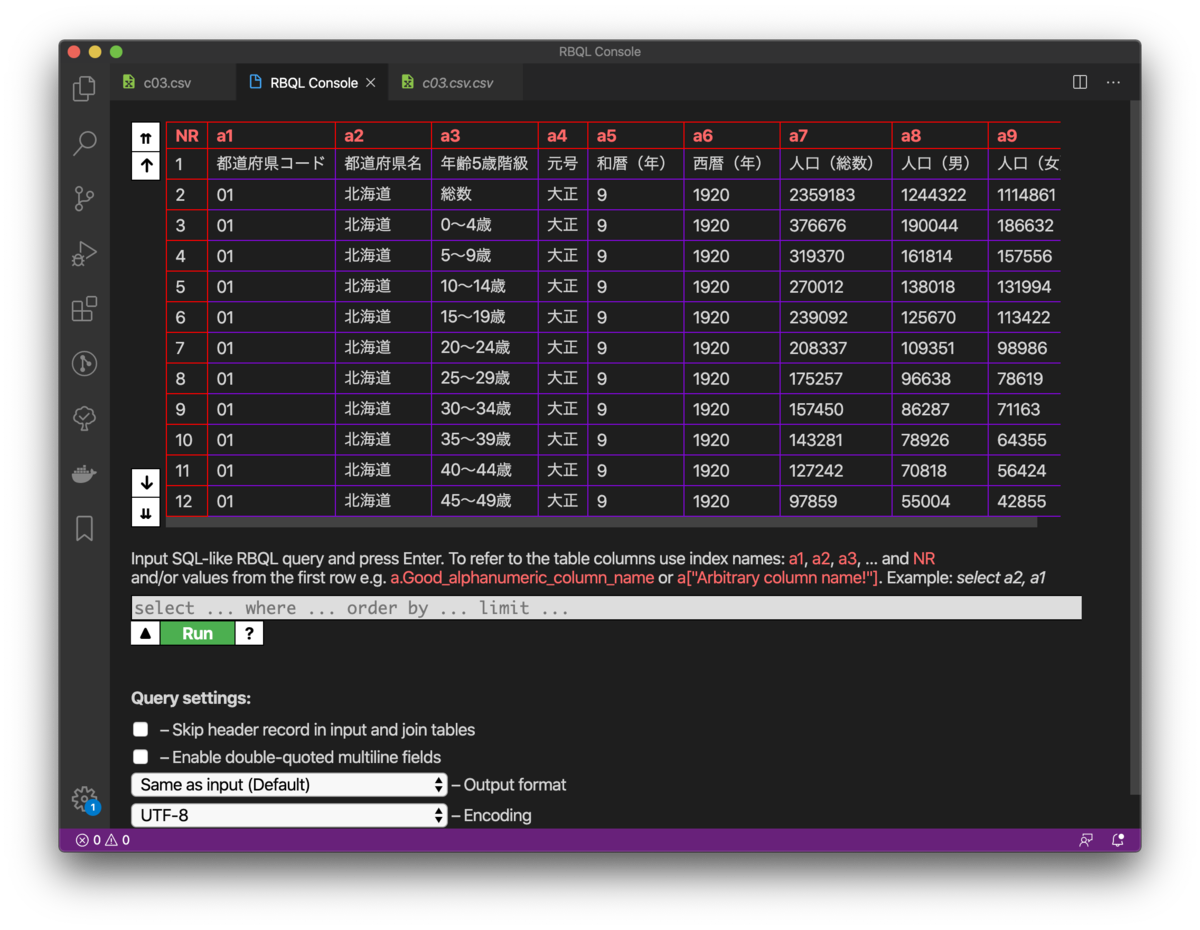1200x930 pixels.
Task: Open the Search view in the activity bar
Action: [85, 143]
